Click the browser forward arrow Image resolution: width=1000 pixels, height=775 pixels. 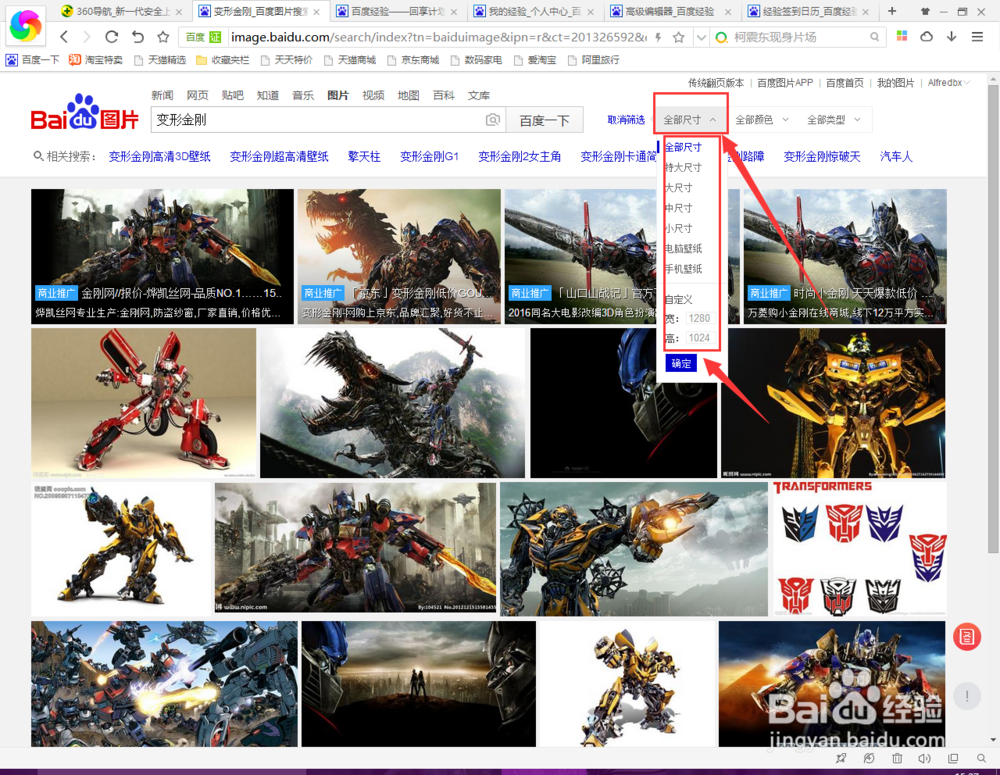[87, 37]
